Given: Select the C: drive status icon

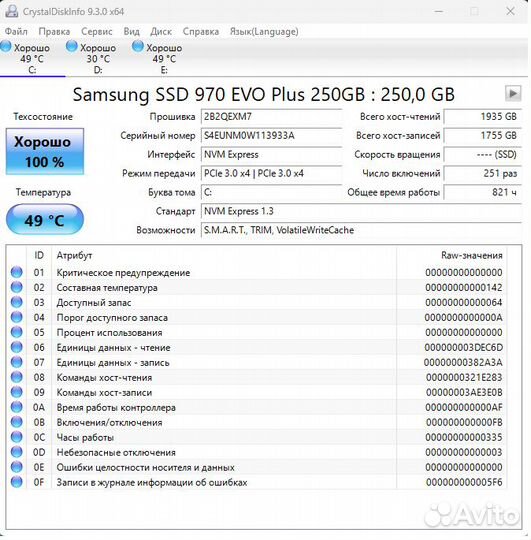Looking at the screenshot, I should tap(6, 46).
